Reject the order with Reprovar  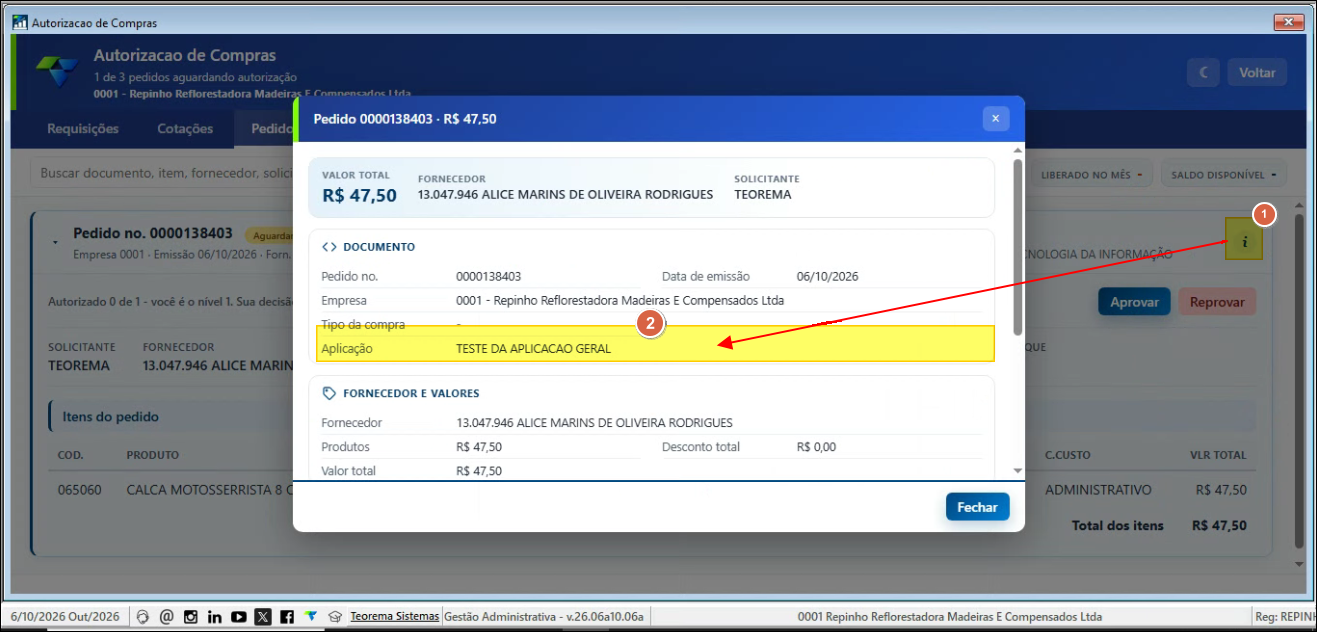point(1217,302)
